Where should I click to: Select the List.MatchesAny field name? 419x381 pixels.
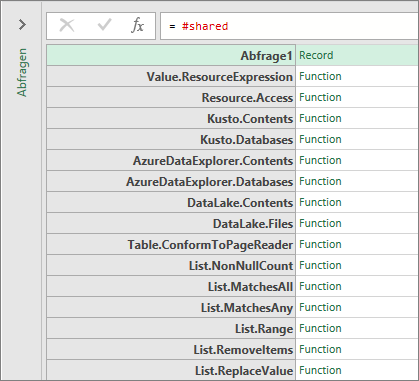point(247,308)
